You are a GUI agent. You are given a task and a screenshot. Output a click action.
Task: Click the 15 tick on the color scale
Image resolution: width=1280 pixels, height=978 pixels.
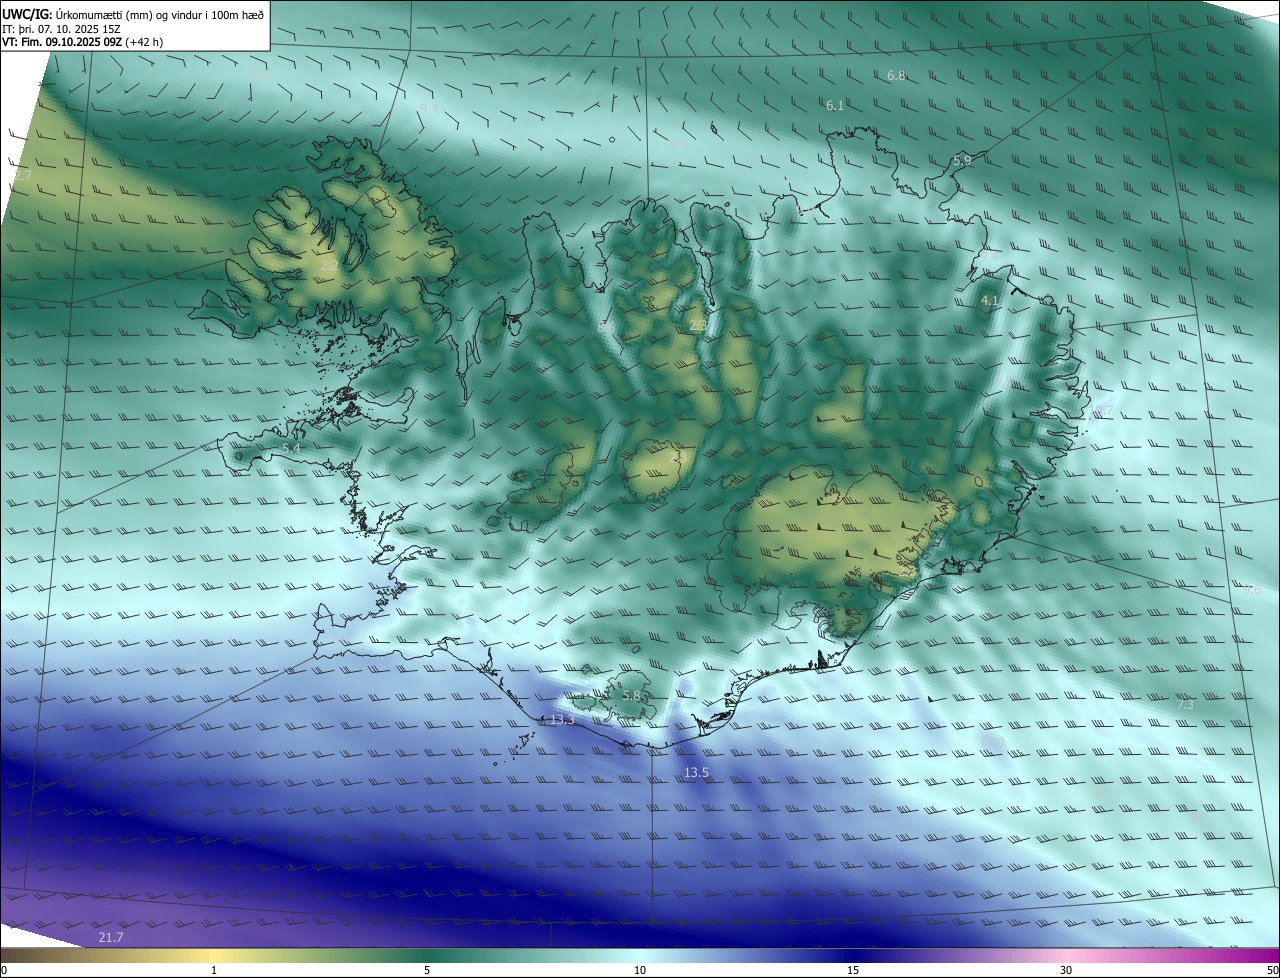[x=853, y=970]
